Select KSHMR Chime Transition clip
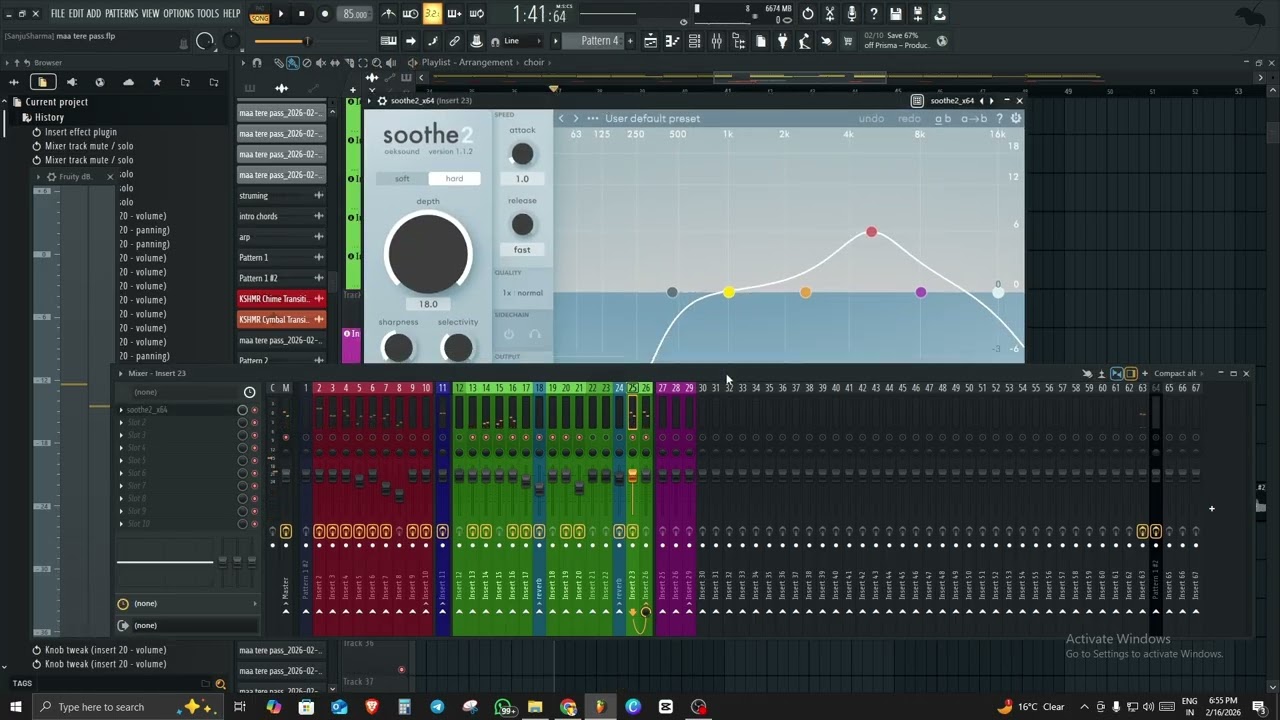This screenshot has width=1280, height=720. (281, 299)
